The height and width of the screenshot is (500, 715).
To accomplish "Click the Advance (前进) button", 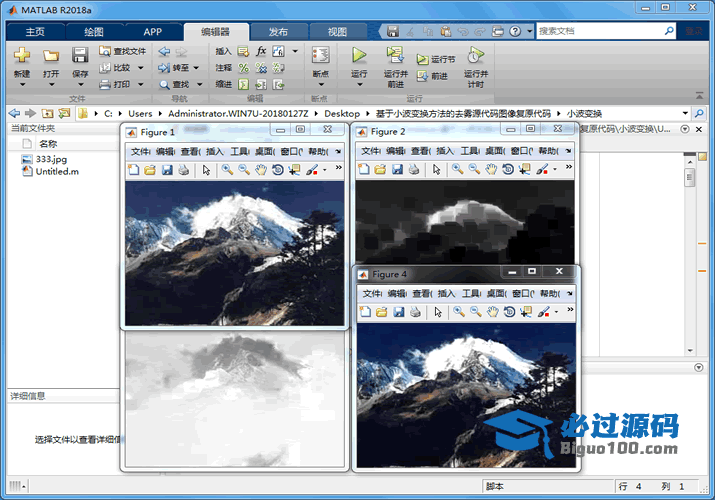I will (432, 76).
